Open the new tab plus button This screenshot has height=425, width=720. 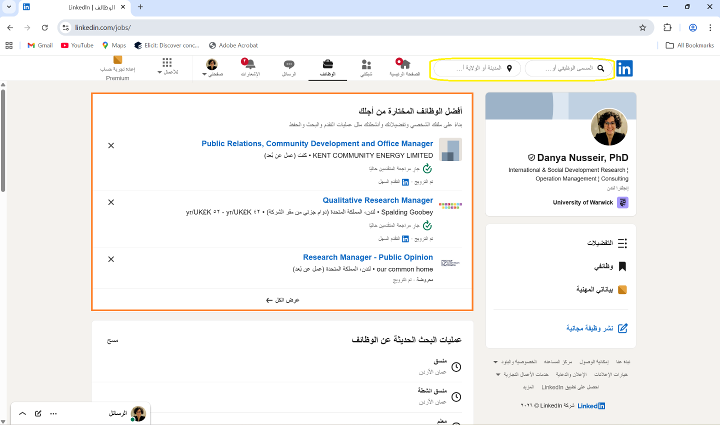(140, 7)
